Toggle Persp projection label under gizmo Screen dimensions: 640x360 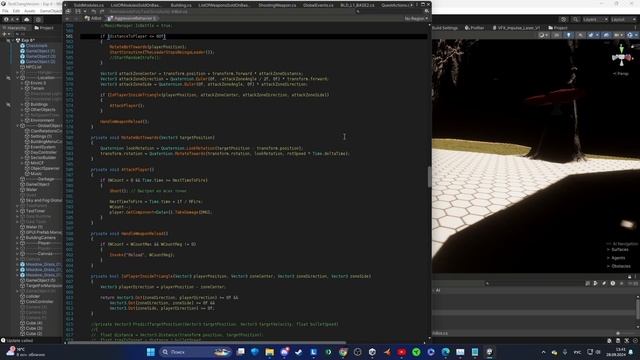click(620, 73)
